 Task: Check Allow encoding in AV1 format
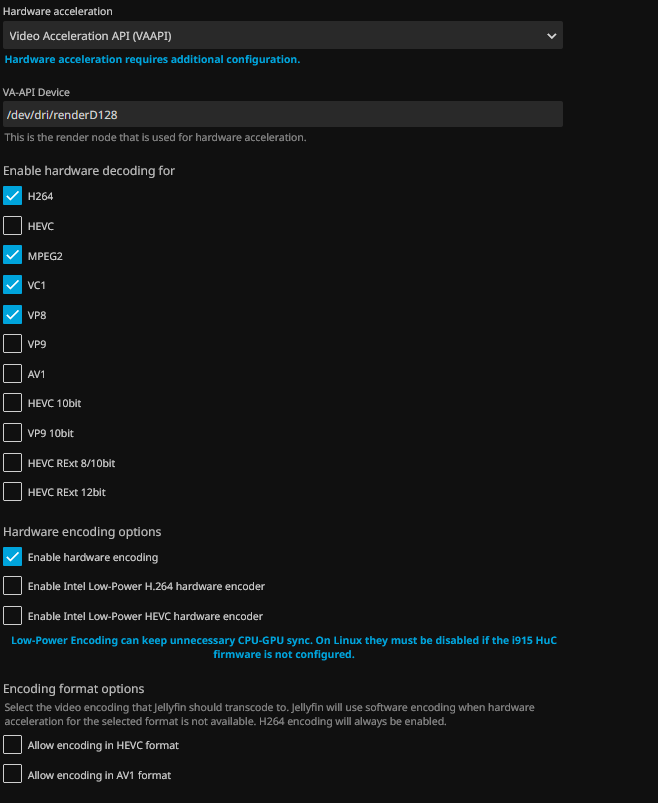tap(13, 775)
